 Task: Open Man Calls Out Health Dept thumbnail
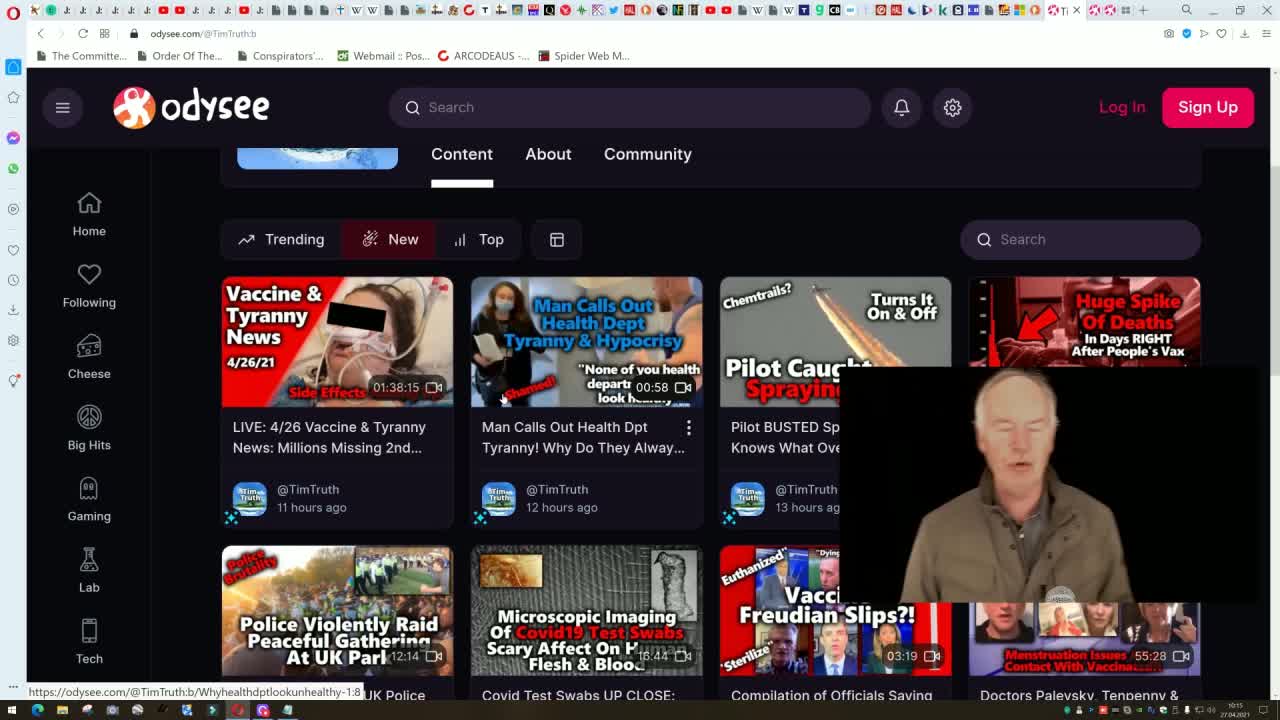pos(586,342)
